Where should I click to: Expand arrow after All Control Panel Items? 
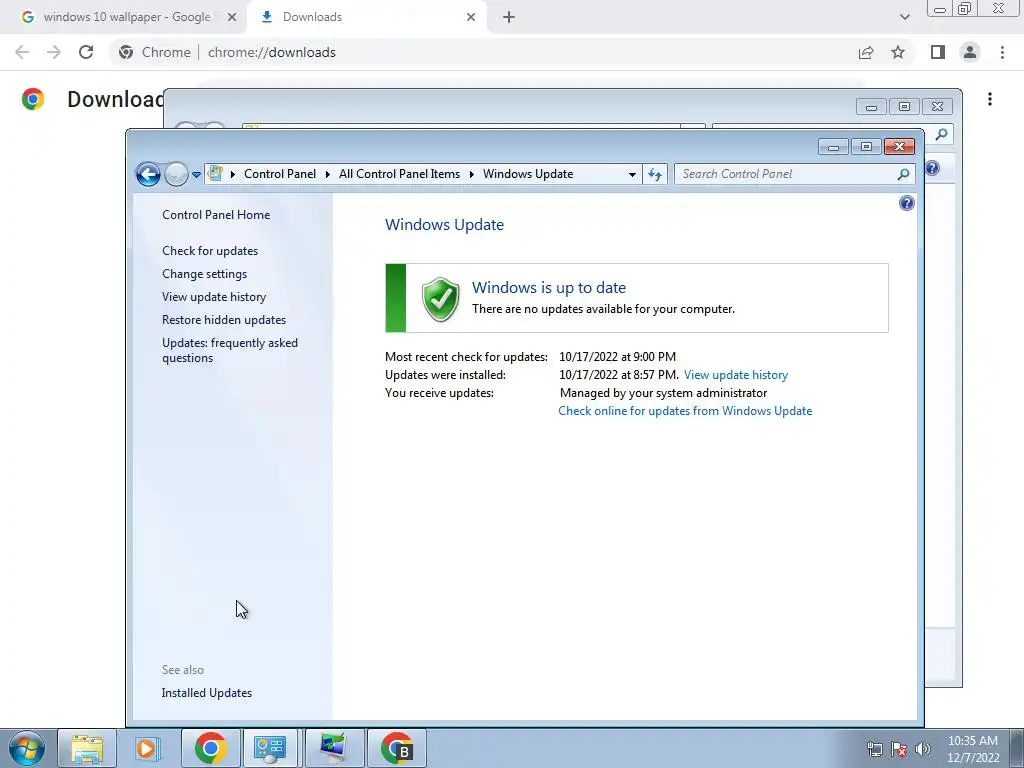(472, 174)
